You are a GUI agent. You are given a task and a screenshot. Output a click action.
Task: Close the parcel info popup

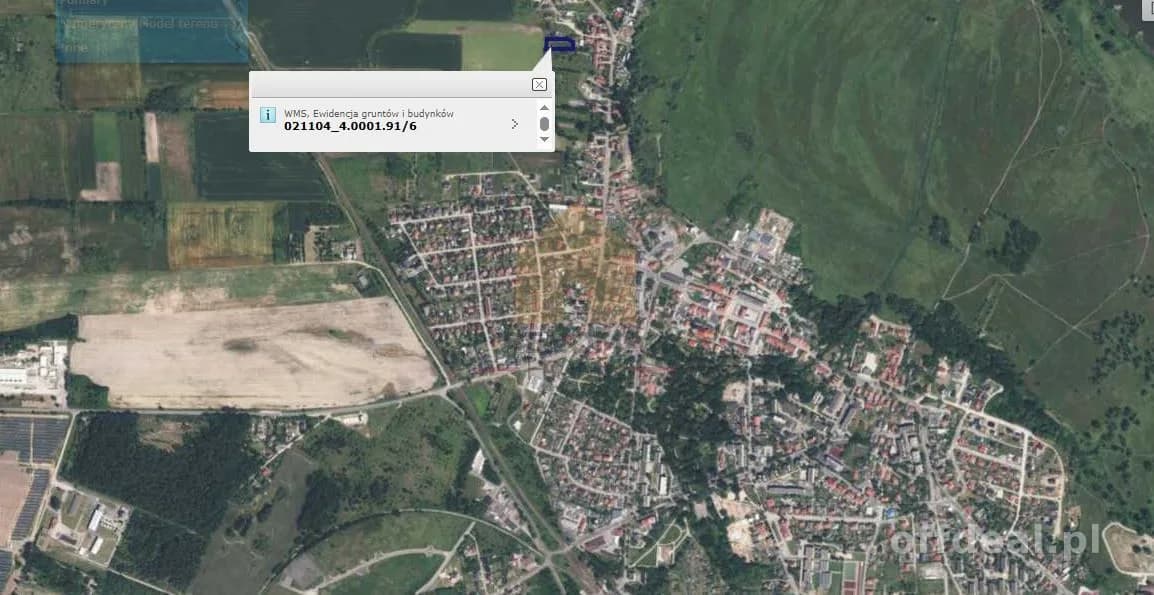pyautogui.click(x=539, y=85)
